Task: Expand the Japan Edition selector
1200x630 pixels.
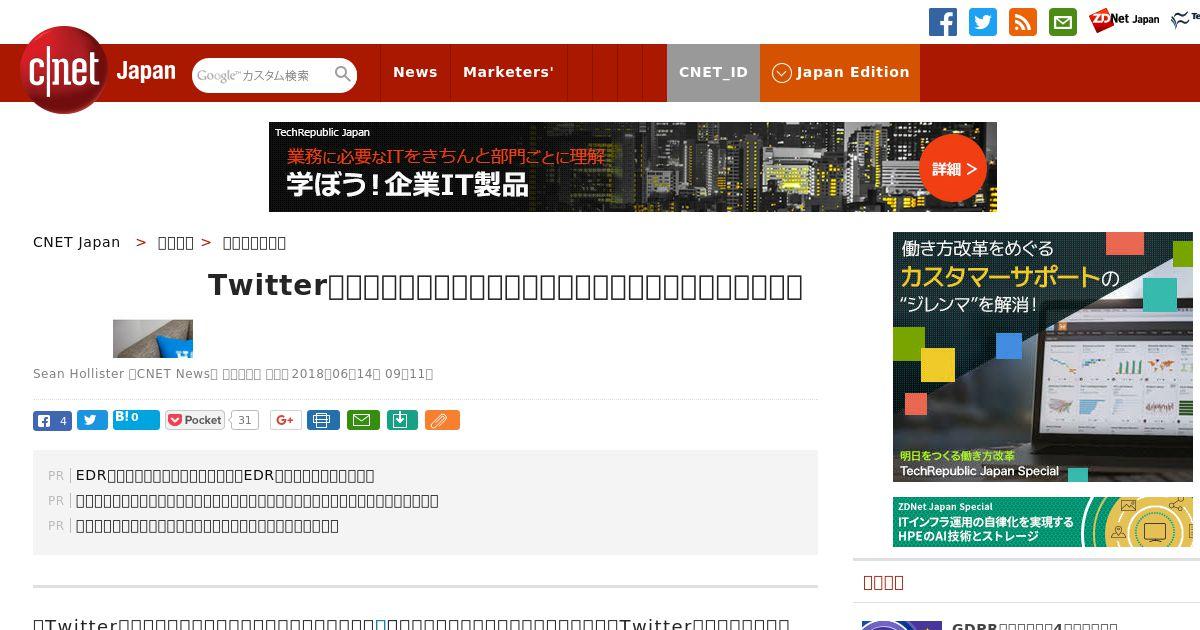Action: pos(840,72)
